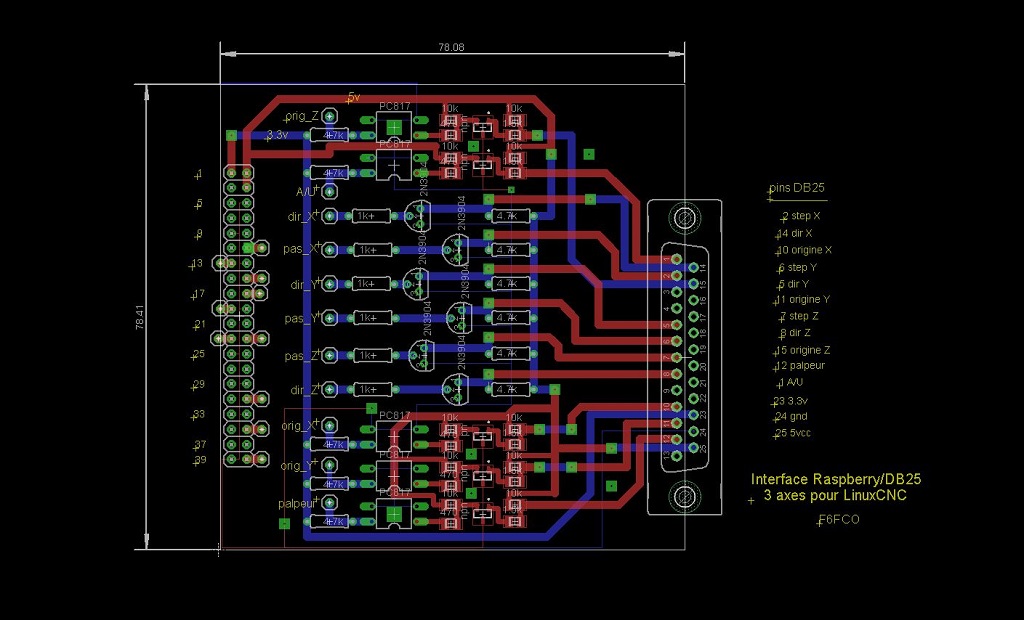
Task: Select the DB25 connector top mounting hole
Action: coord(684,218)
